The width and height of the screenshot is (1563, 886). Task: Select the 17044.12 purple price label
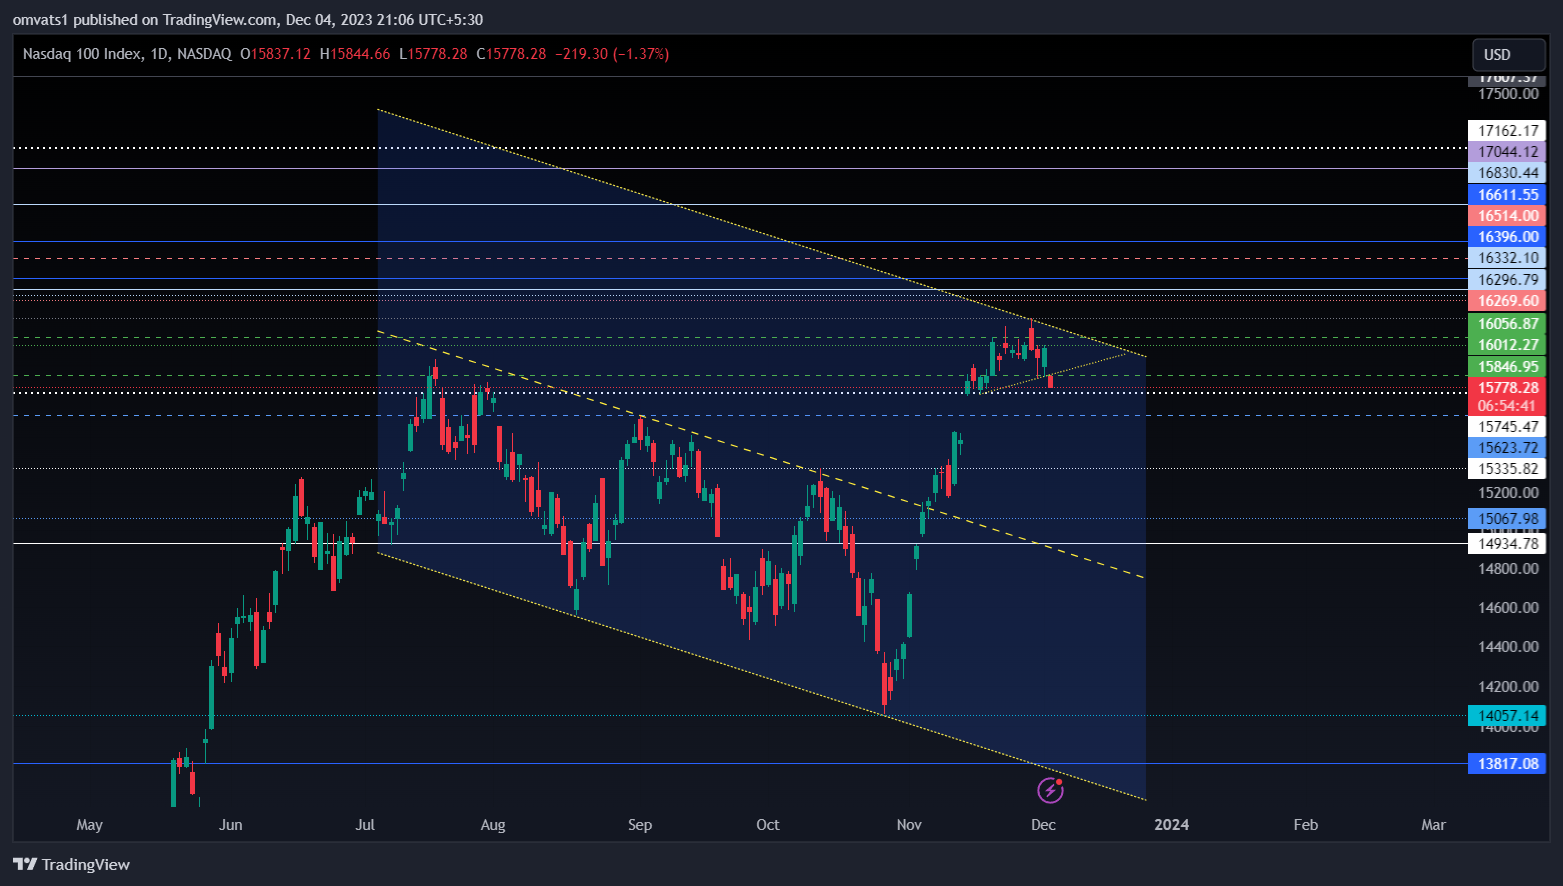1507,152
